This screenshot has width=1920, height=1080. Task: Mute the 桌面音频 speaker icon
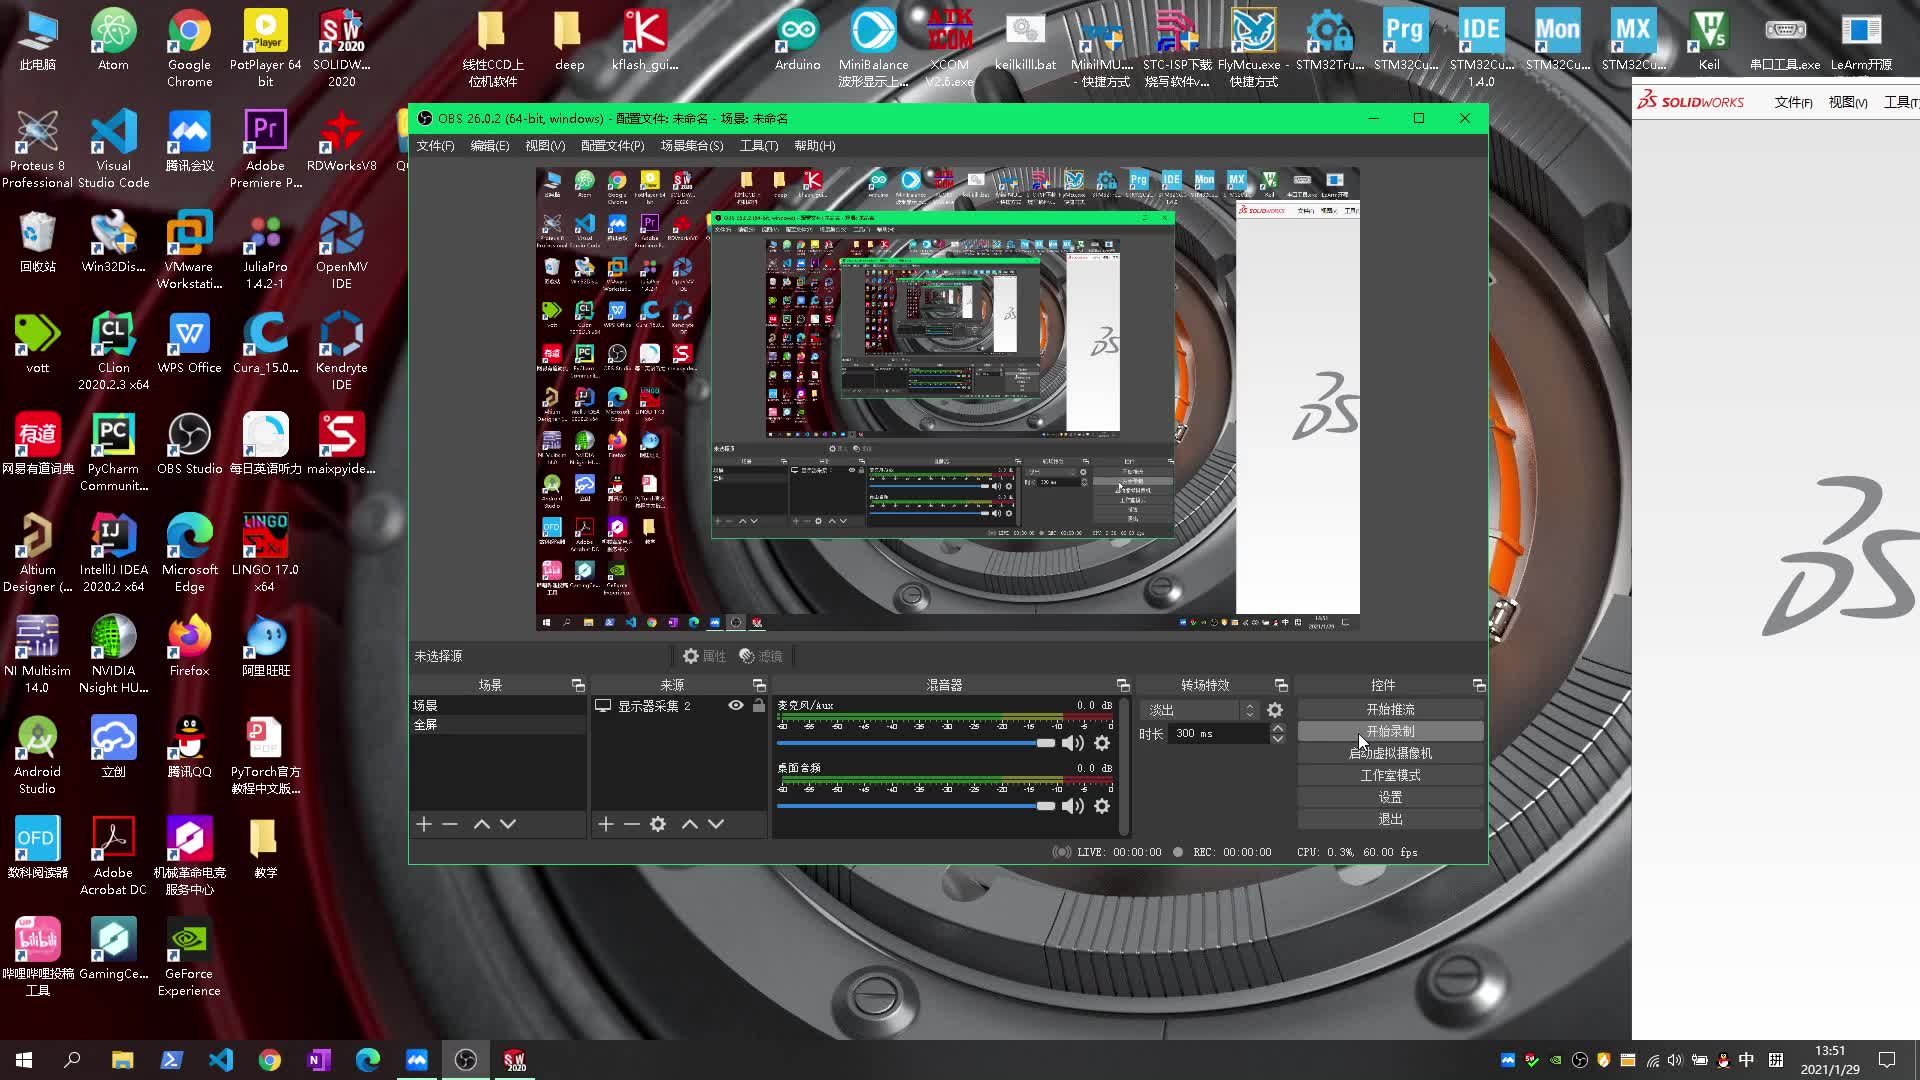(x=1072, y=806)
